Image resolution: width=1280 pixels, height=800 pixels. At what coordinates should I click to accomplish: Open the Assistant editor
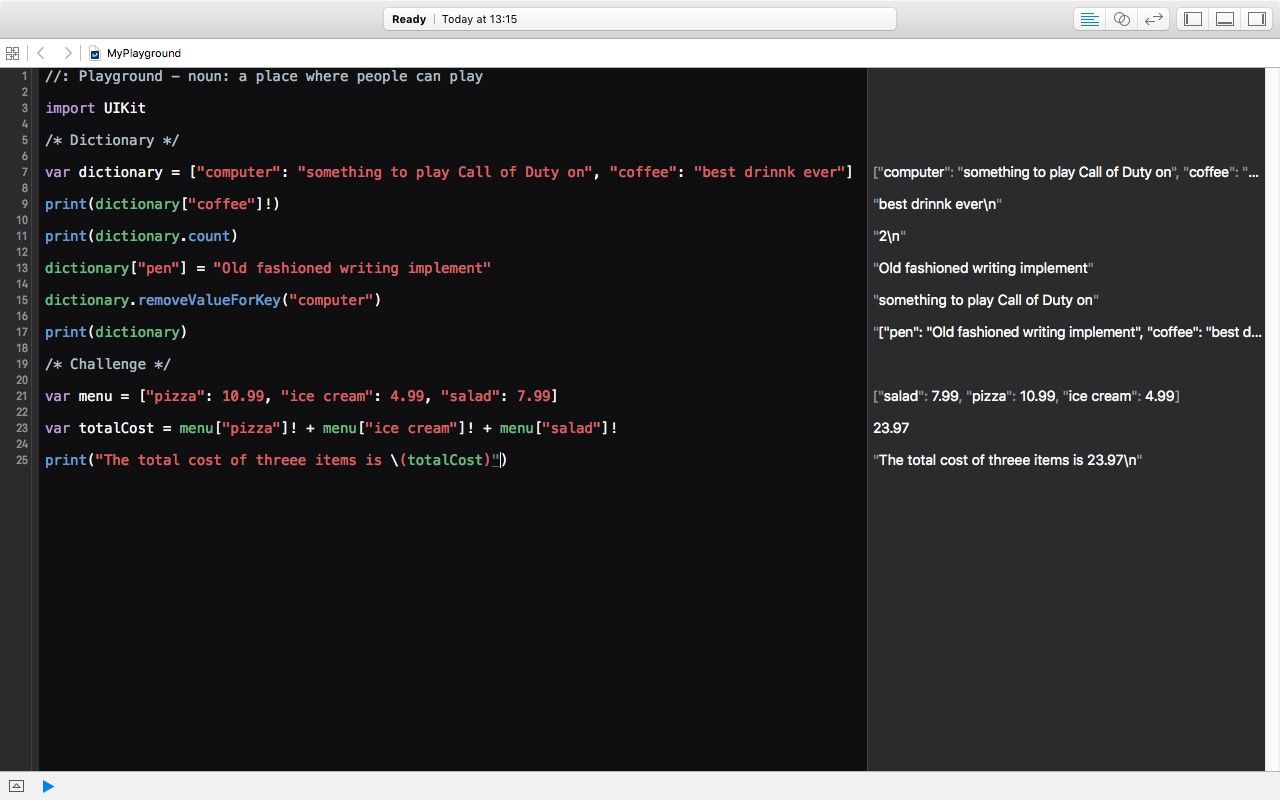(x=1121, y=19)
